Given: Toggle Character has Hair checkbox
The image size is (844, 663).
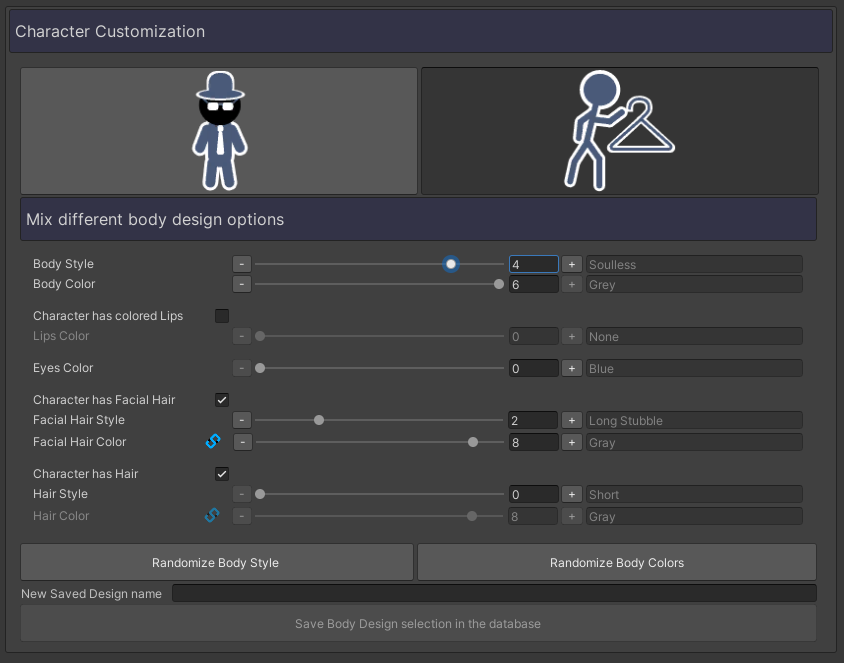Looking at the screenshot, I should (x=222, y=474).
